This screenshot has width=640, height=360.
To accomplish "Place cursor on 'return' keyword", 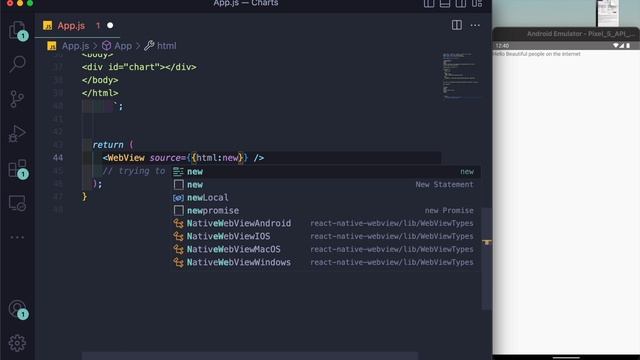I will tap(108, 145).
